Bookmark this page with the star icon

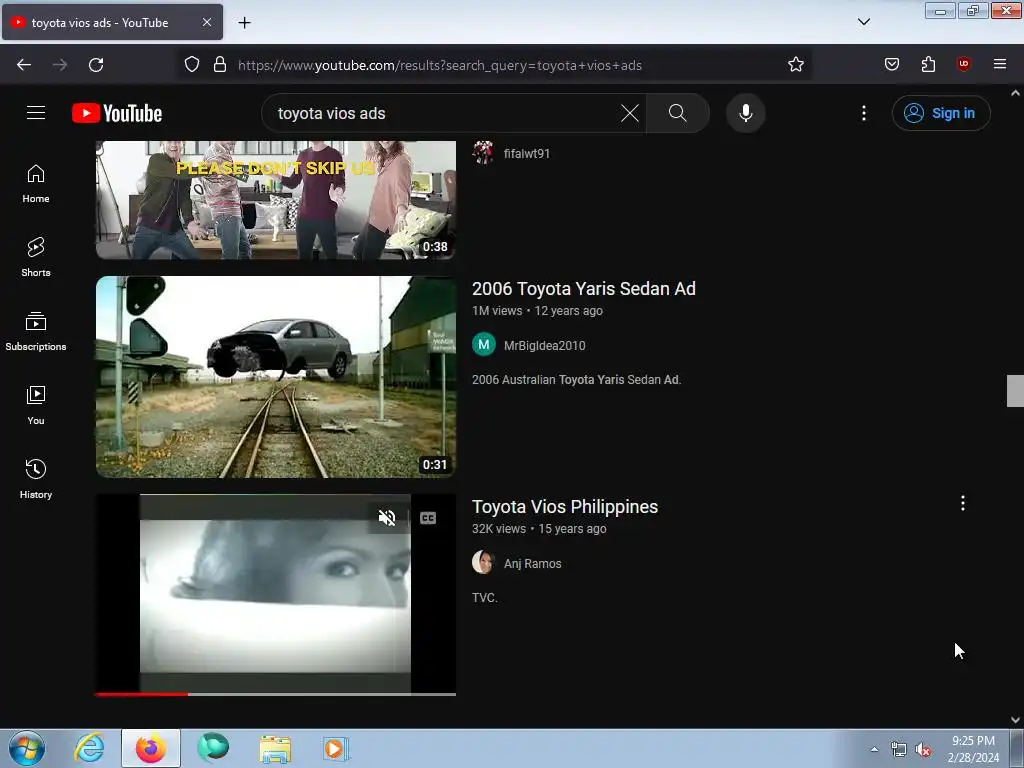795,65
